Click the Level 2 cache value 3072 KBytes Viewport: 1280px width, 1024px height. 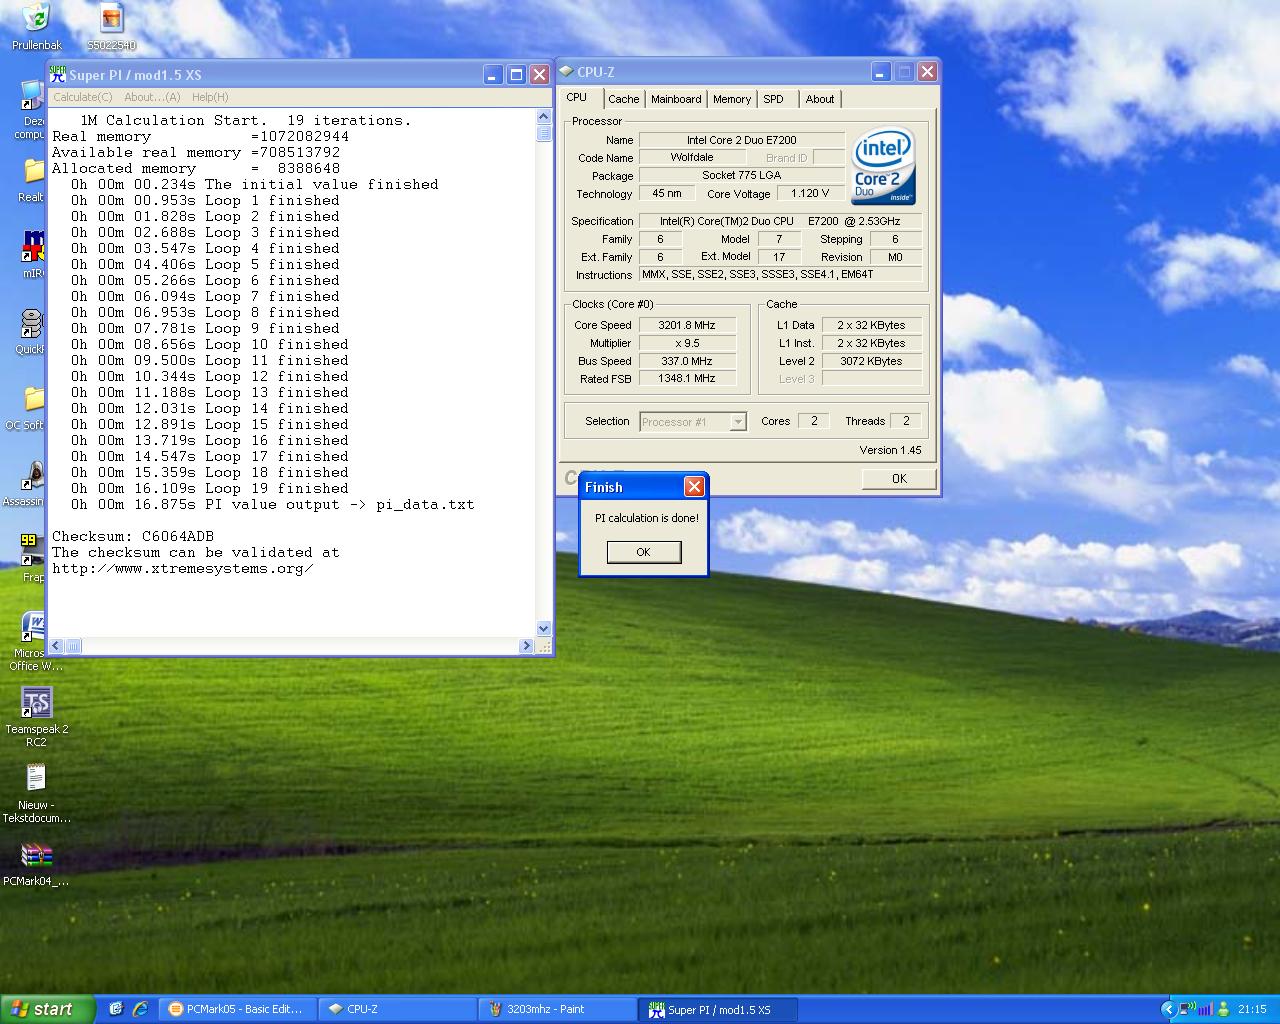[872, 361]
